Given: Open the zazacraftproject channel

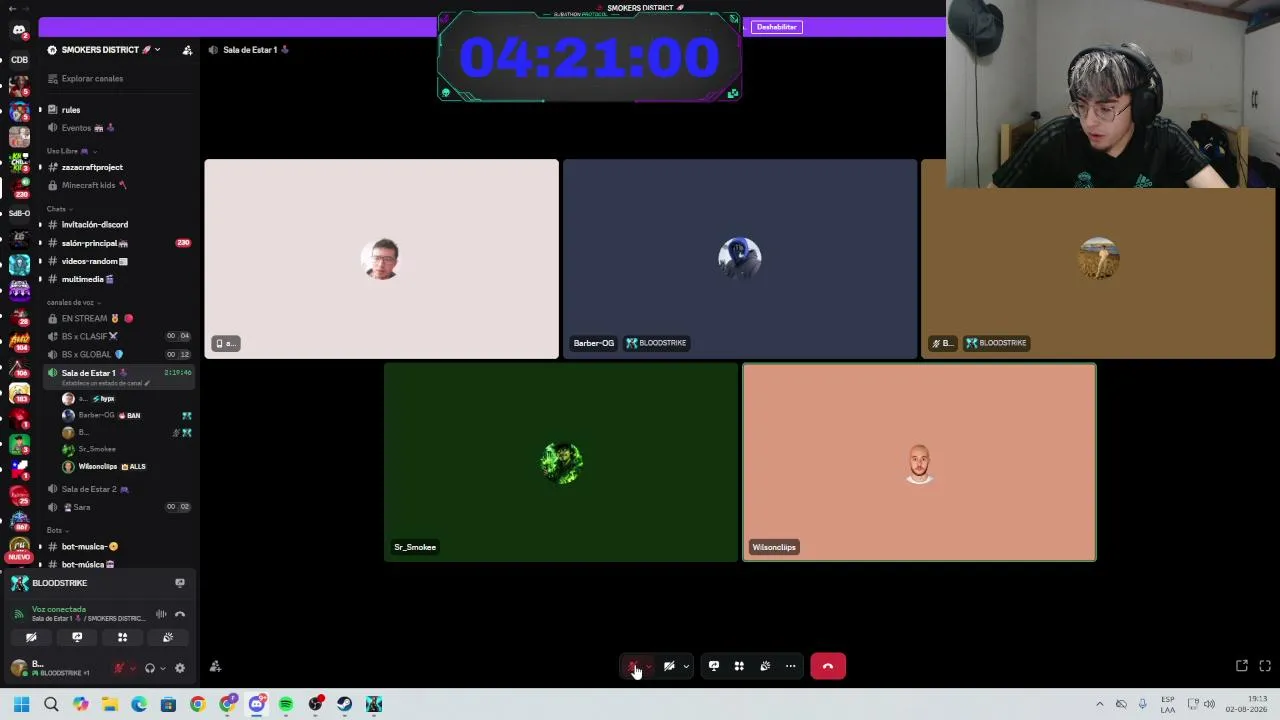Looking at the screenshot, I should tap(118, 167).
